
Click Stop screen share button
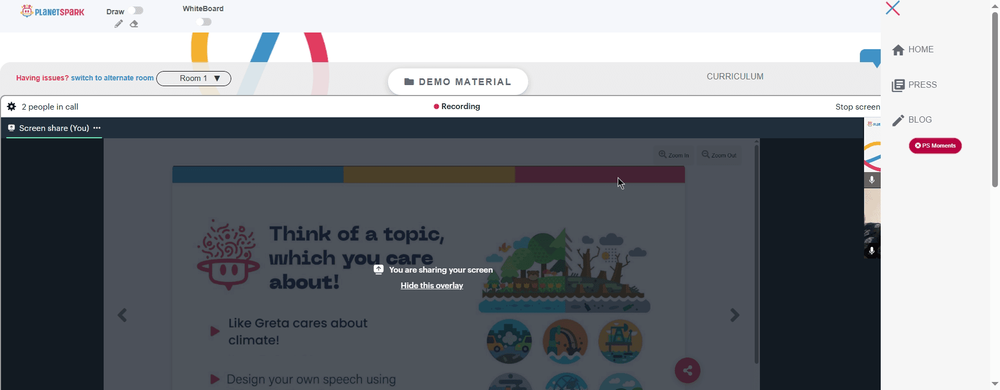(858, 107)
